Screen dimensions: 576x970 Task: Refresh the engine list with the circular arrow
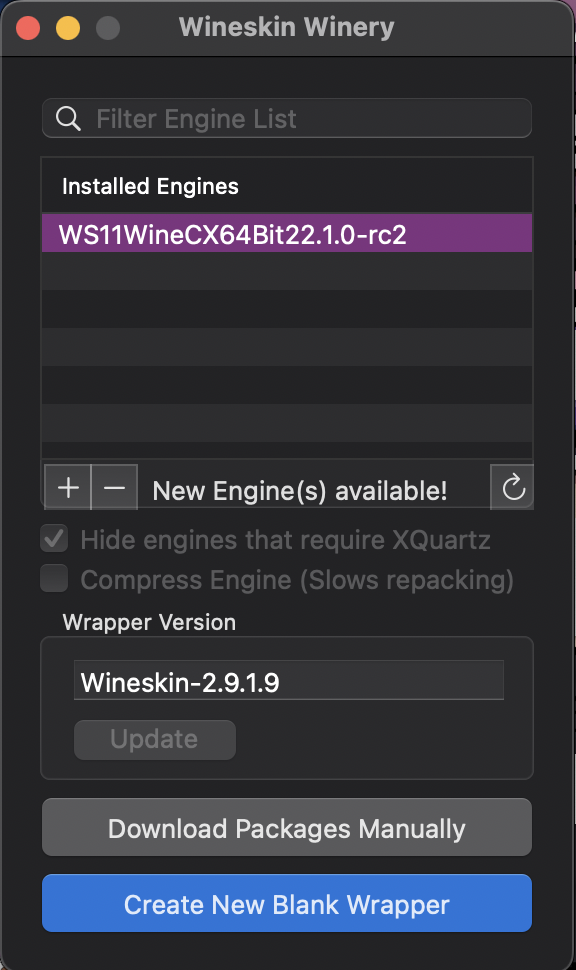512,487
